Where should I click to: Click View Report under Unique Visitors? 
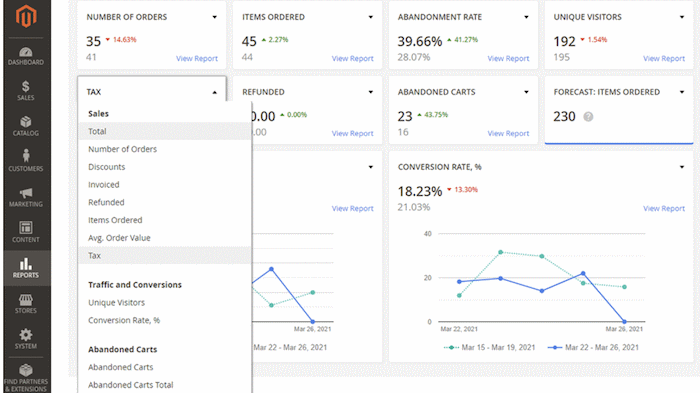(664, 59)
